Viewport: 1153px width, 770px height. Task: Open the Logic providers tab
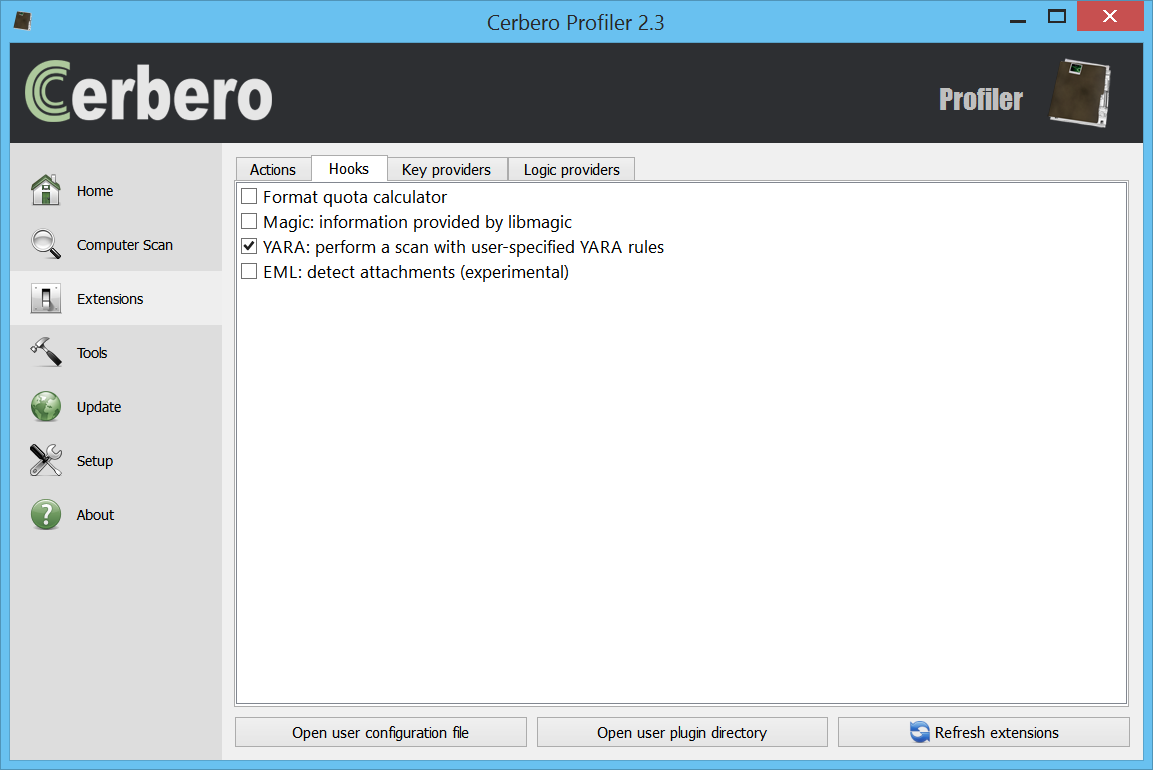pyautogui.click(x=571, y=169)
